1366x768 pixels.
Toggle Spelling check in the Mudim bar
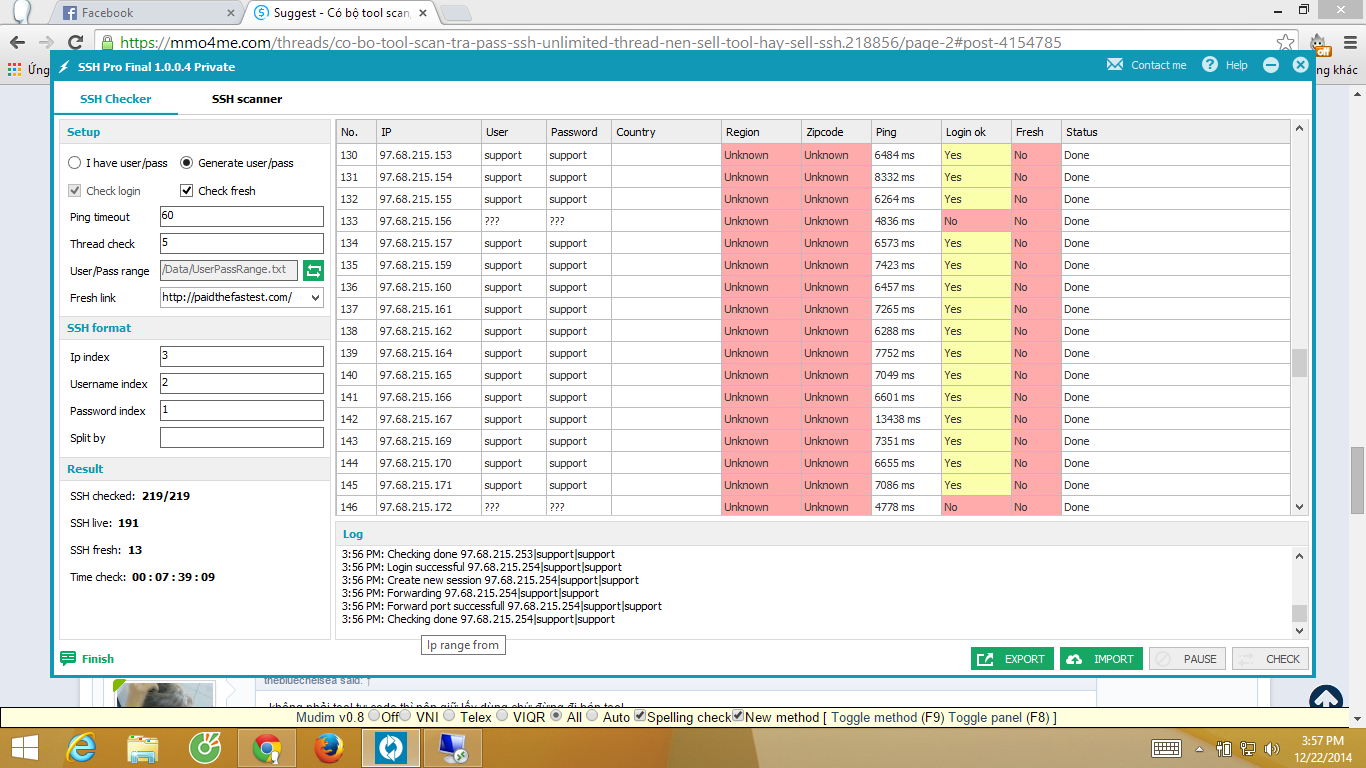click(x=639, y=717)
